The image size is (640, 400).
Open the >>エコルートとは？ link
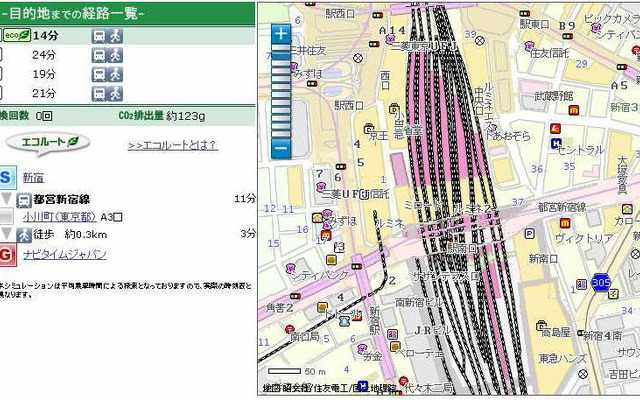pos(173,145)
